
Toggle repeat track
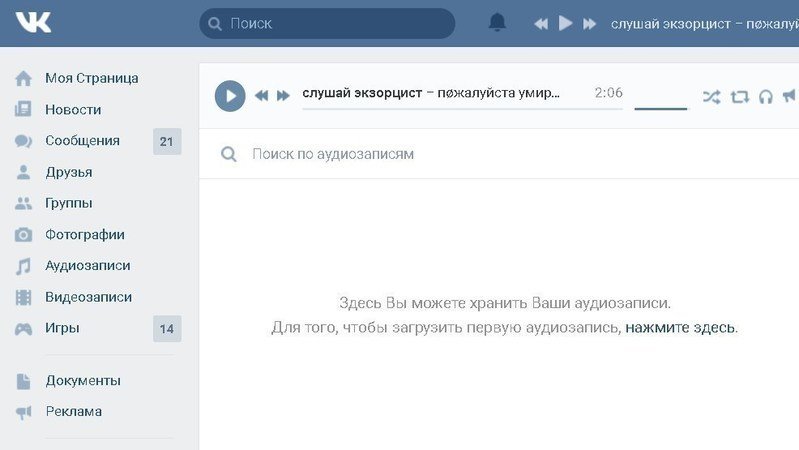[x=739, y=97]
